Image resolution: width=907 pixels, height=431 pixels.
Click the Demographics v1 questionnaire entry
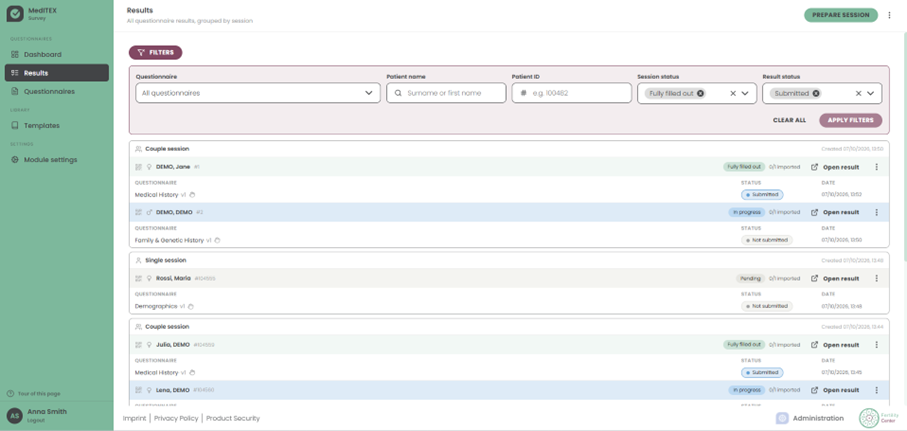[x=160, y=307]
